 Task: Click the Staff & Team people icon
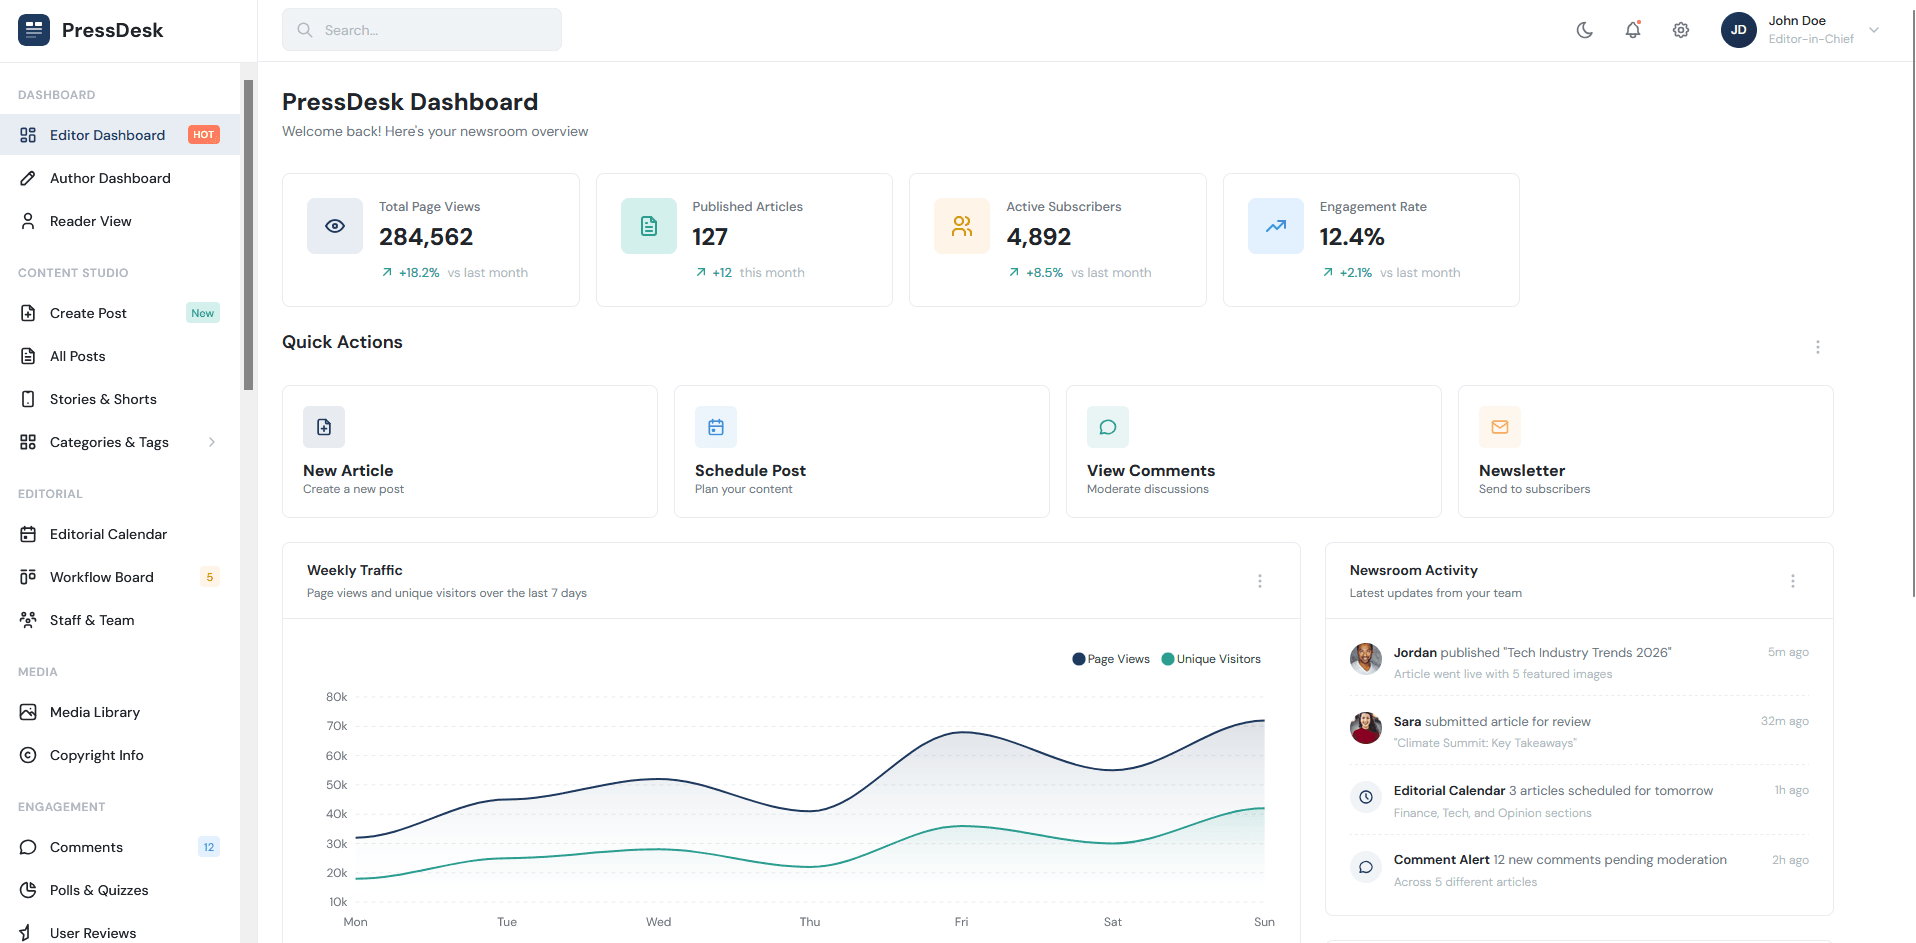[28, 620]
